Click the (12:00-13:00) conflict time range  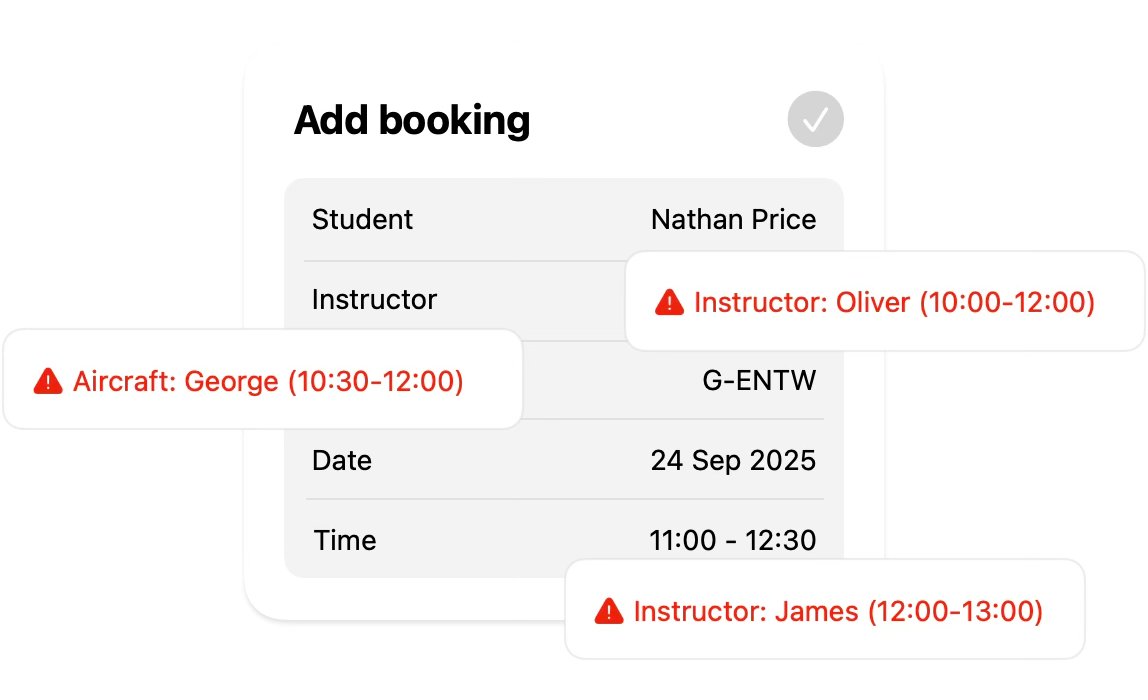pos(955,611)
